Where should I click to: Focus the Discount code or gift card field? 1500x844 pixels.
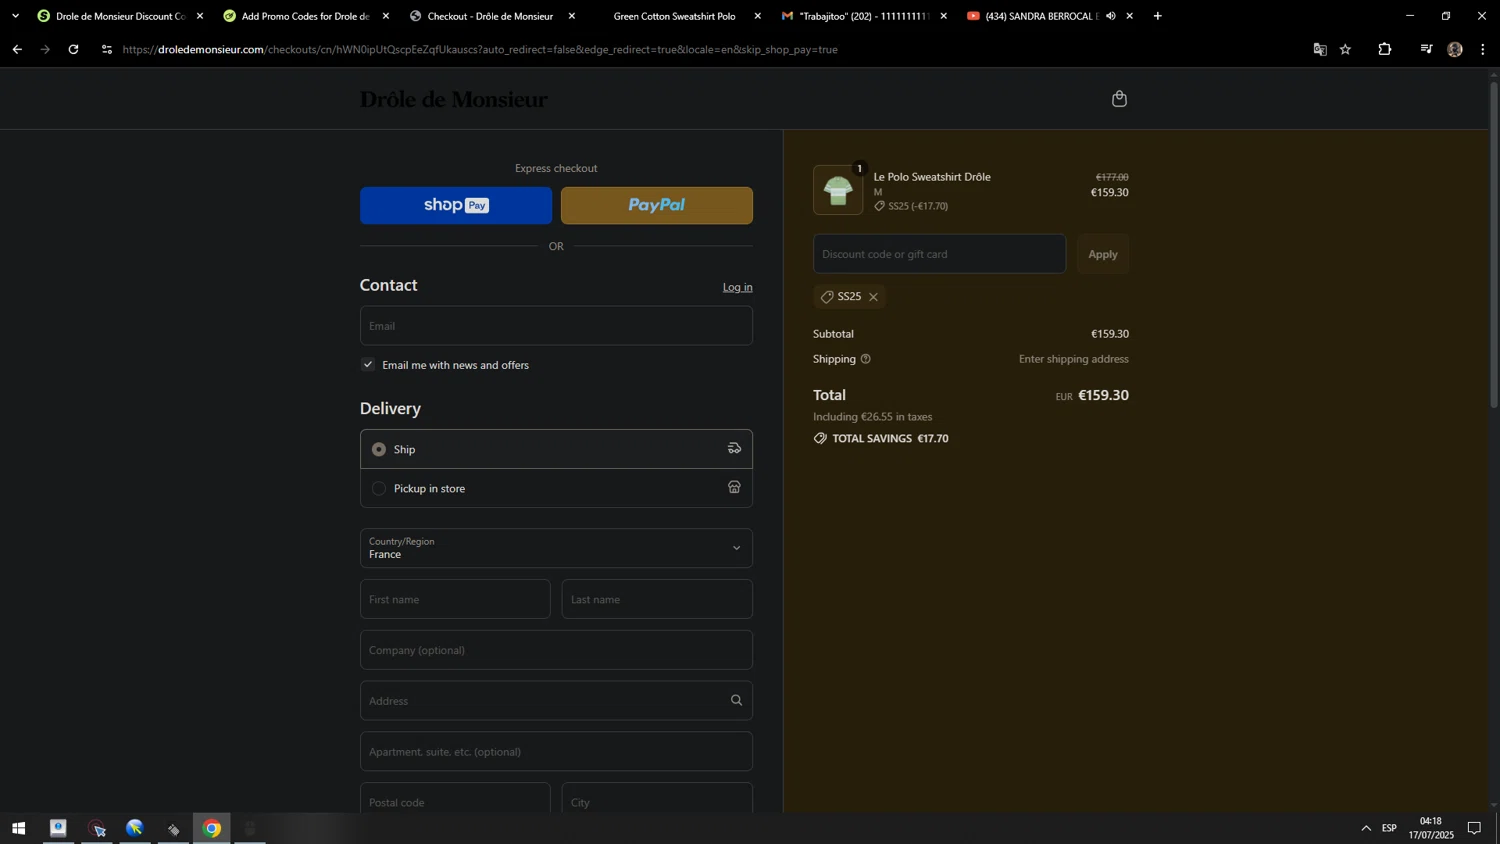point(939,254)
